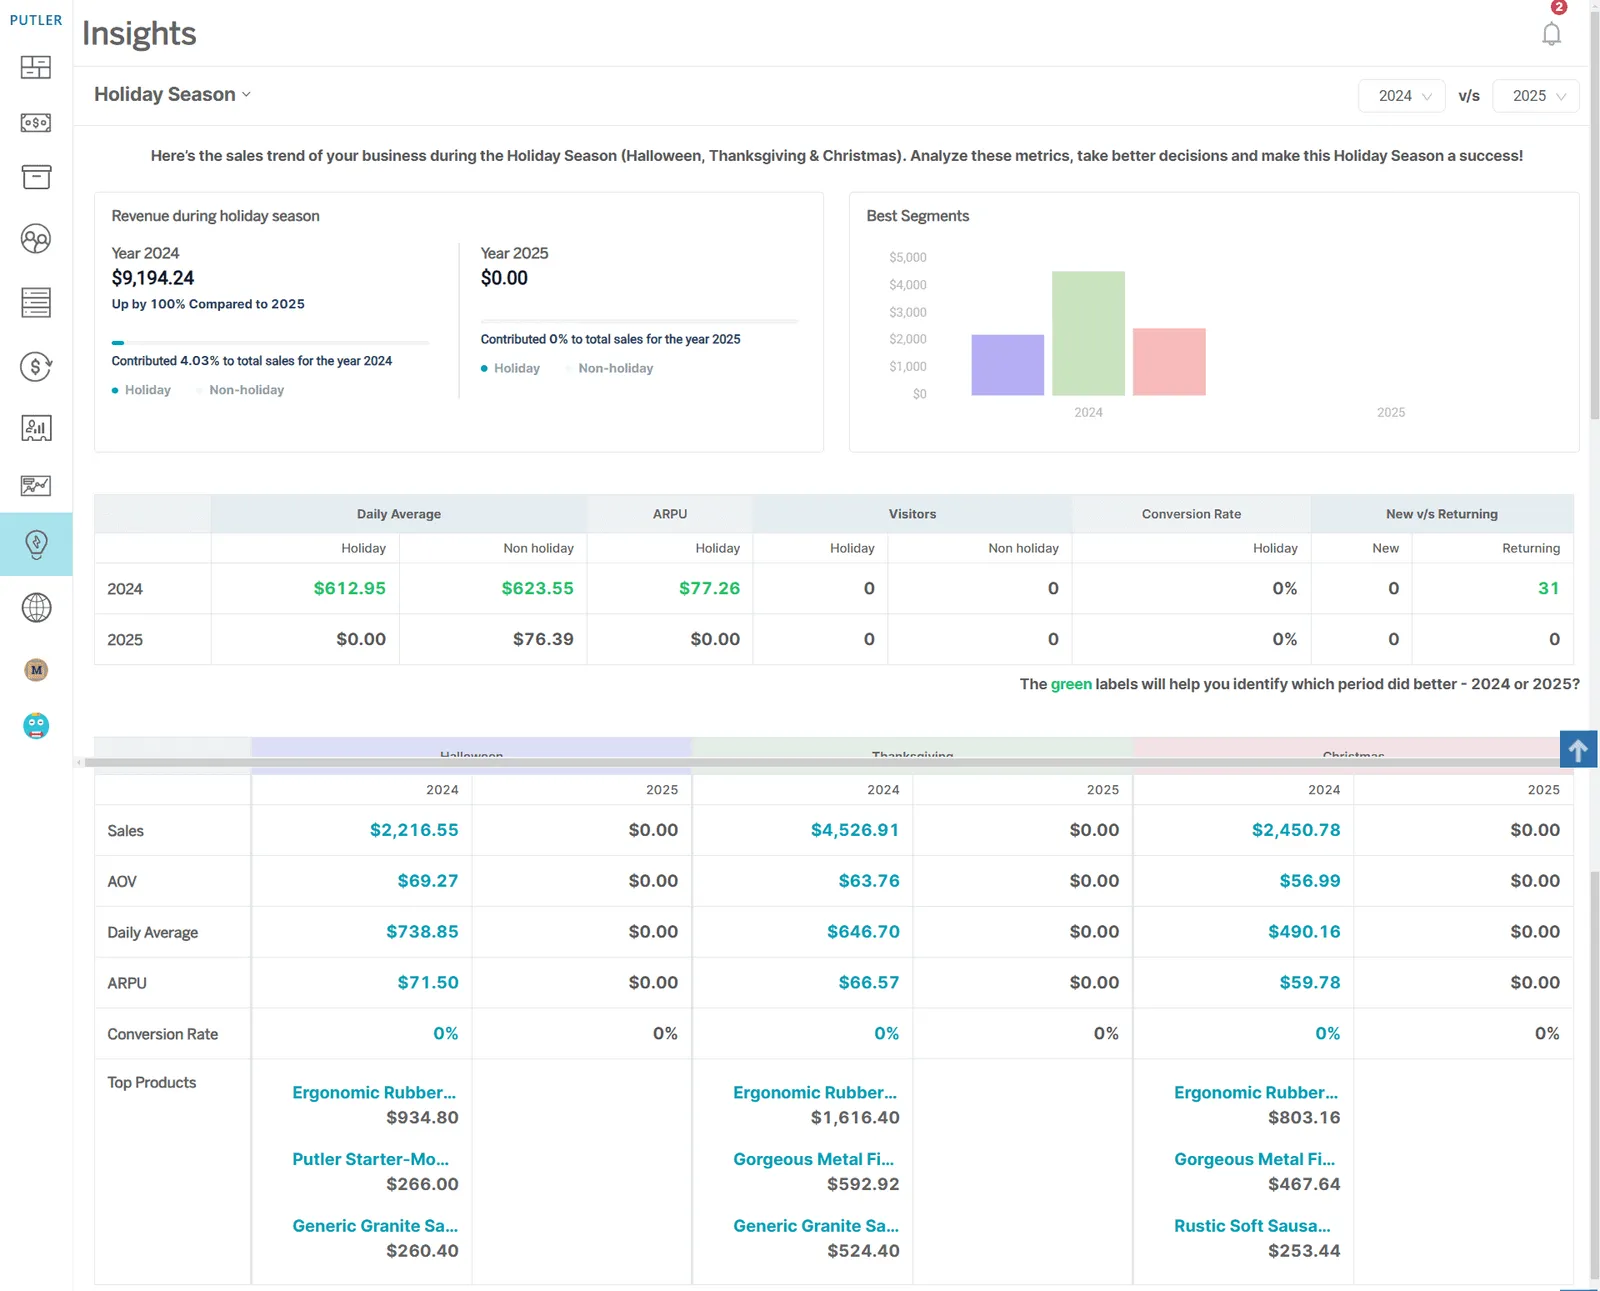
Task: Click Christmas AOV value $56.99
Action: click(x=1310, y=881)
